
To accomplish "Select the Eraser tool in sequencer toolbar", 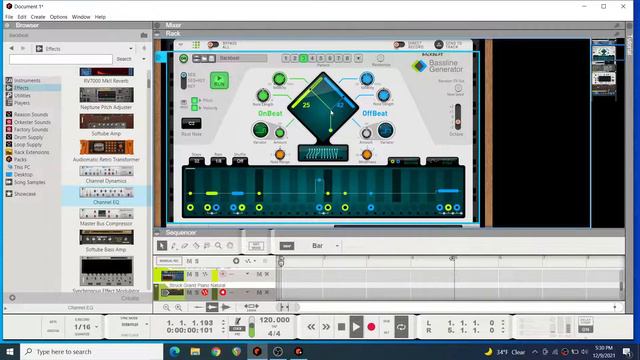I will 185,246.
